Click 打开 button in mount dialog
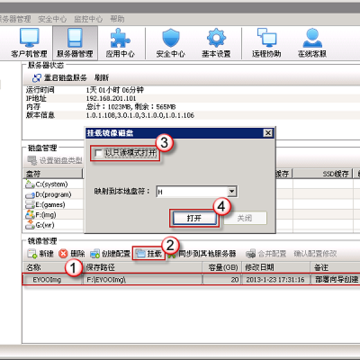The image size is (360, 360). pos(194,218)
